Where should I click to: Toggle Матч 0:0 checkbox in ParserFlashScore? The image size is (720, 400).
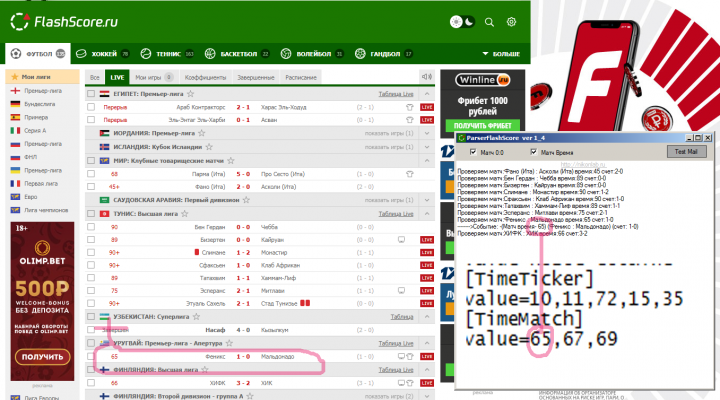coord(473,152)
